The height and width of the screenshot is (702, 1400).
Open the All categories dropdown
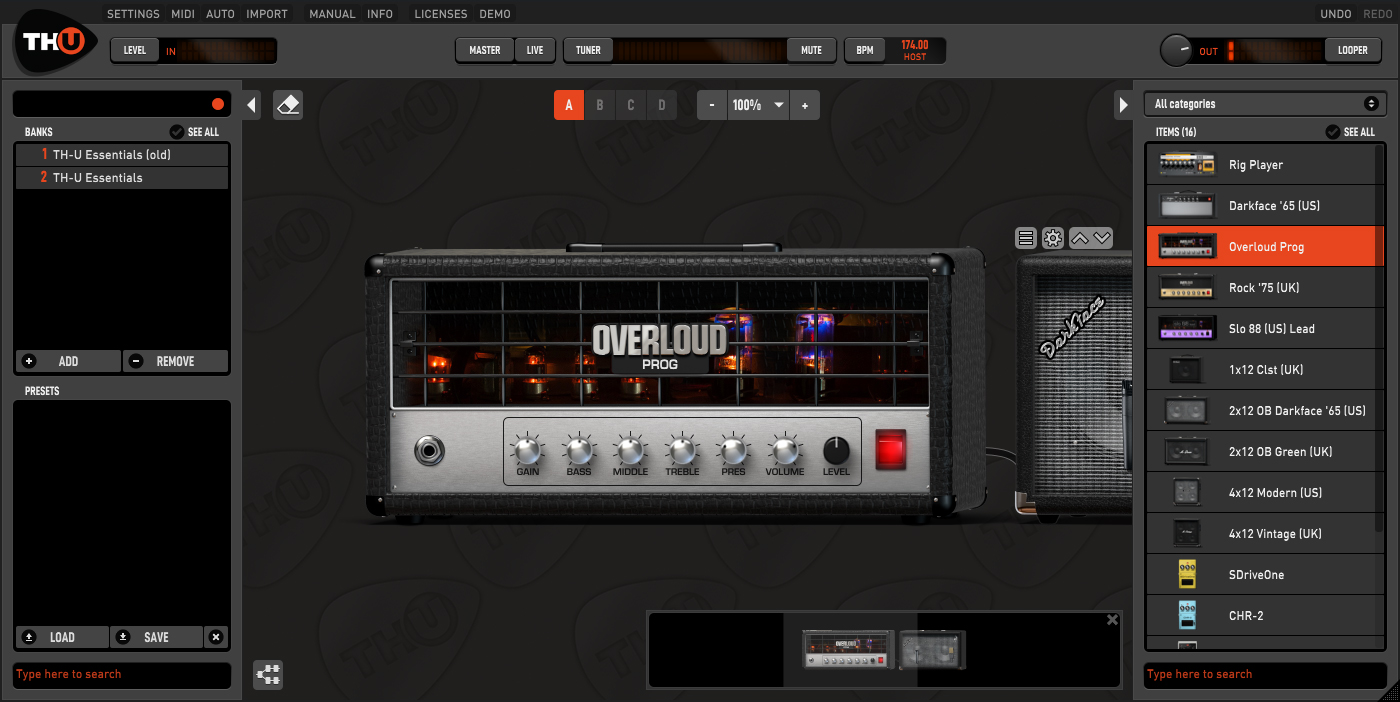[1265, 104]
